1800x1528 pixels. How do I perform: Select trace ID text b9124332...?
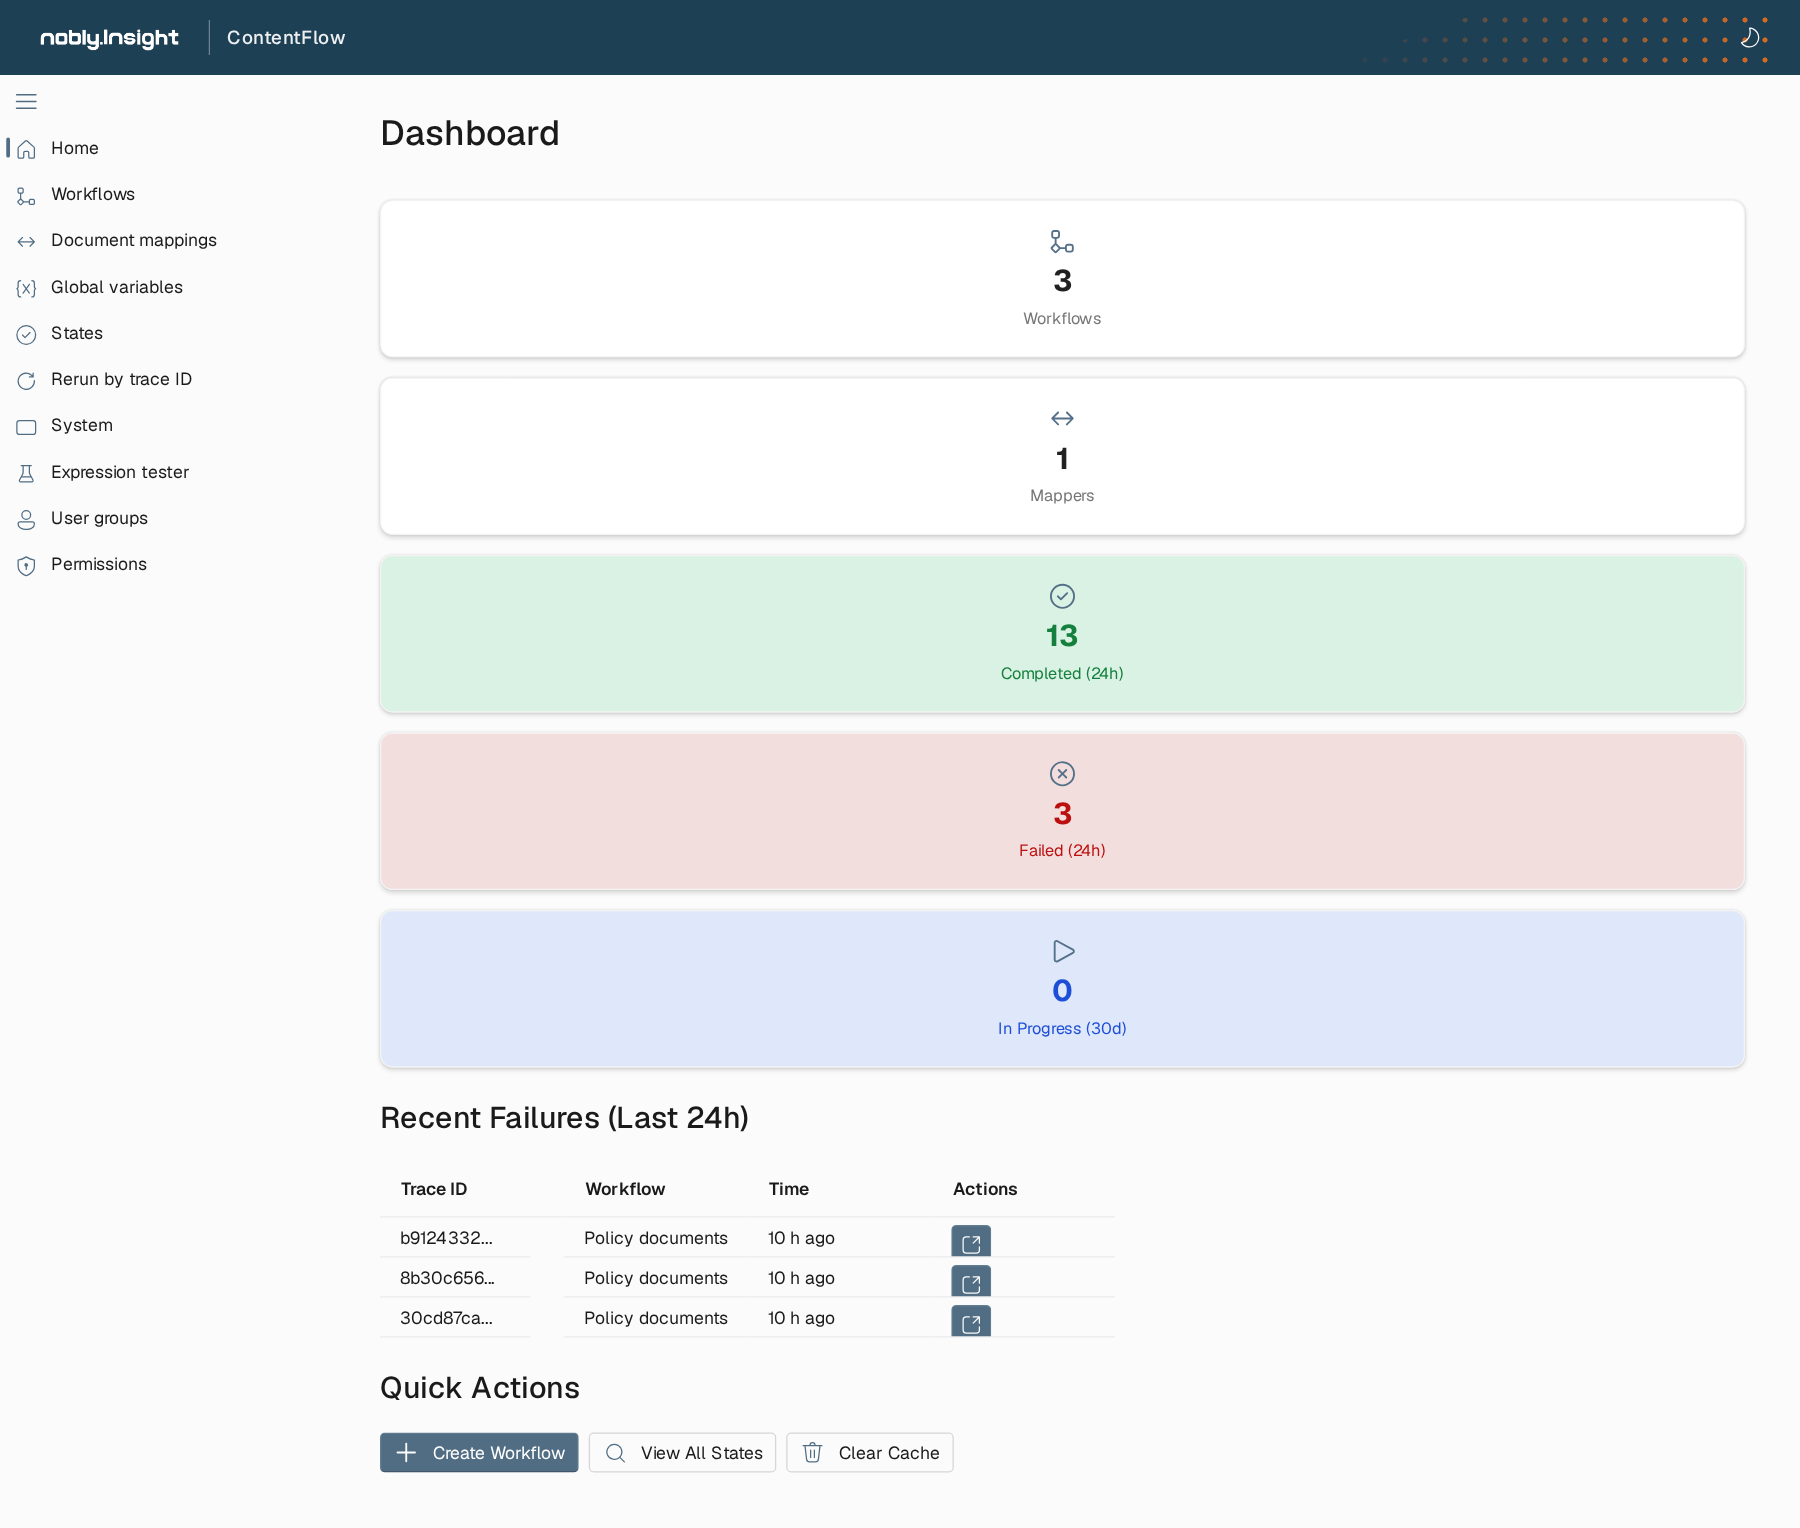pos(446,1238)
